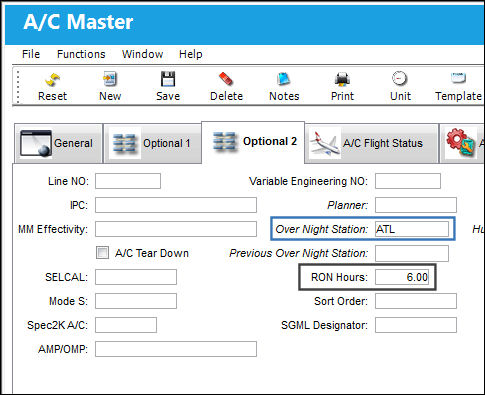
Task: Open the Template toolbar icon
Action: click(459, 87)
